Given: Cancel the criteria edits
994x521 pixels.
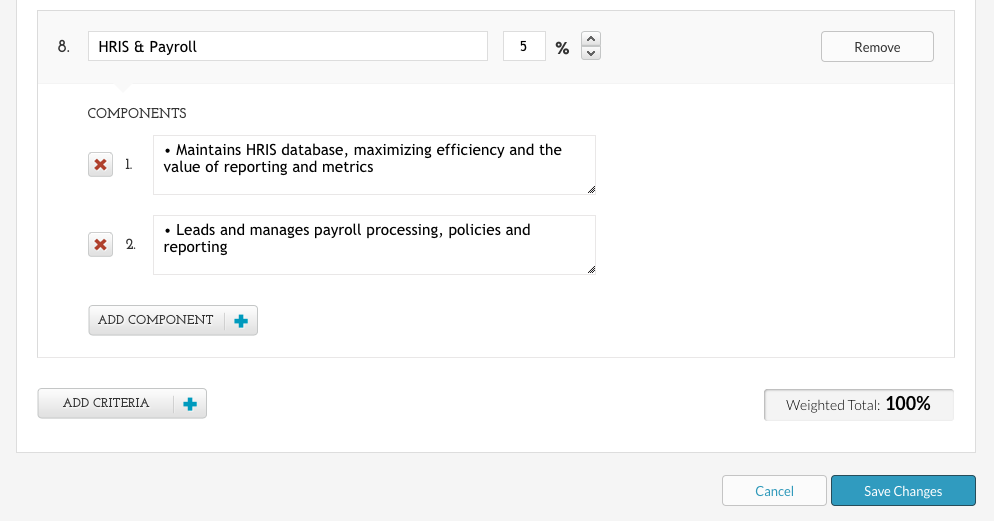Looking at the screenshot, I should 774,491.
